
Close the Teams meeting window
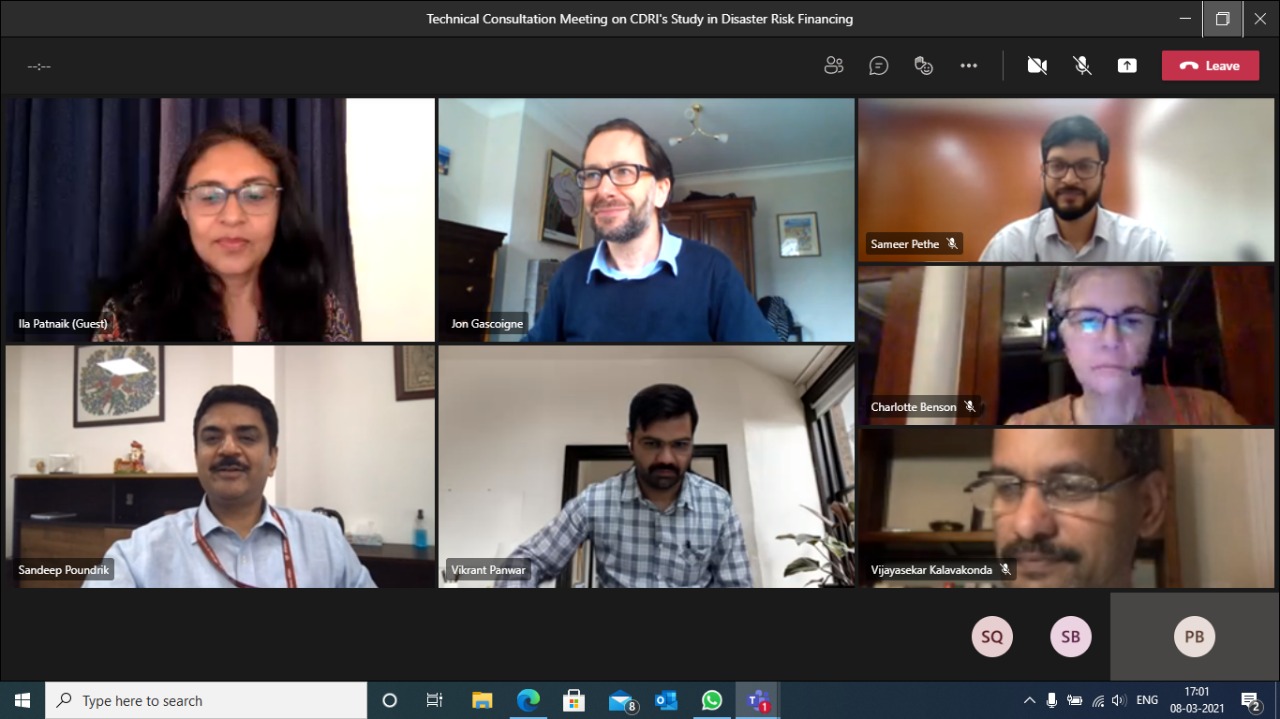(x=1260, y=18)
